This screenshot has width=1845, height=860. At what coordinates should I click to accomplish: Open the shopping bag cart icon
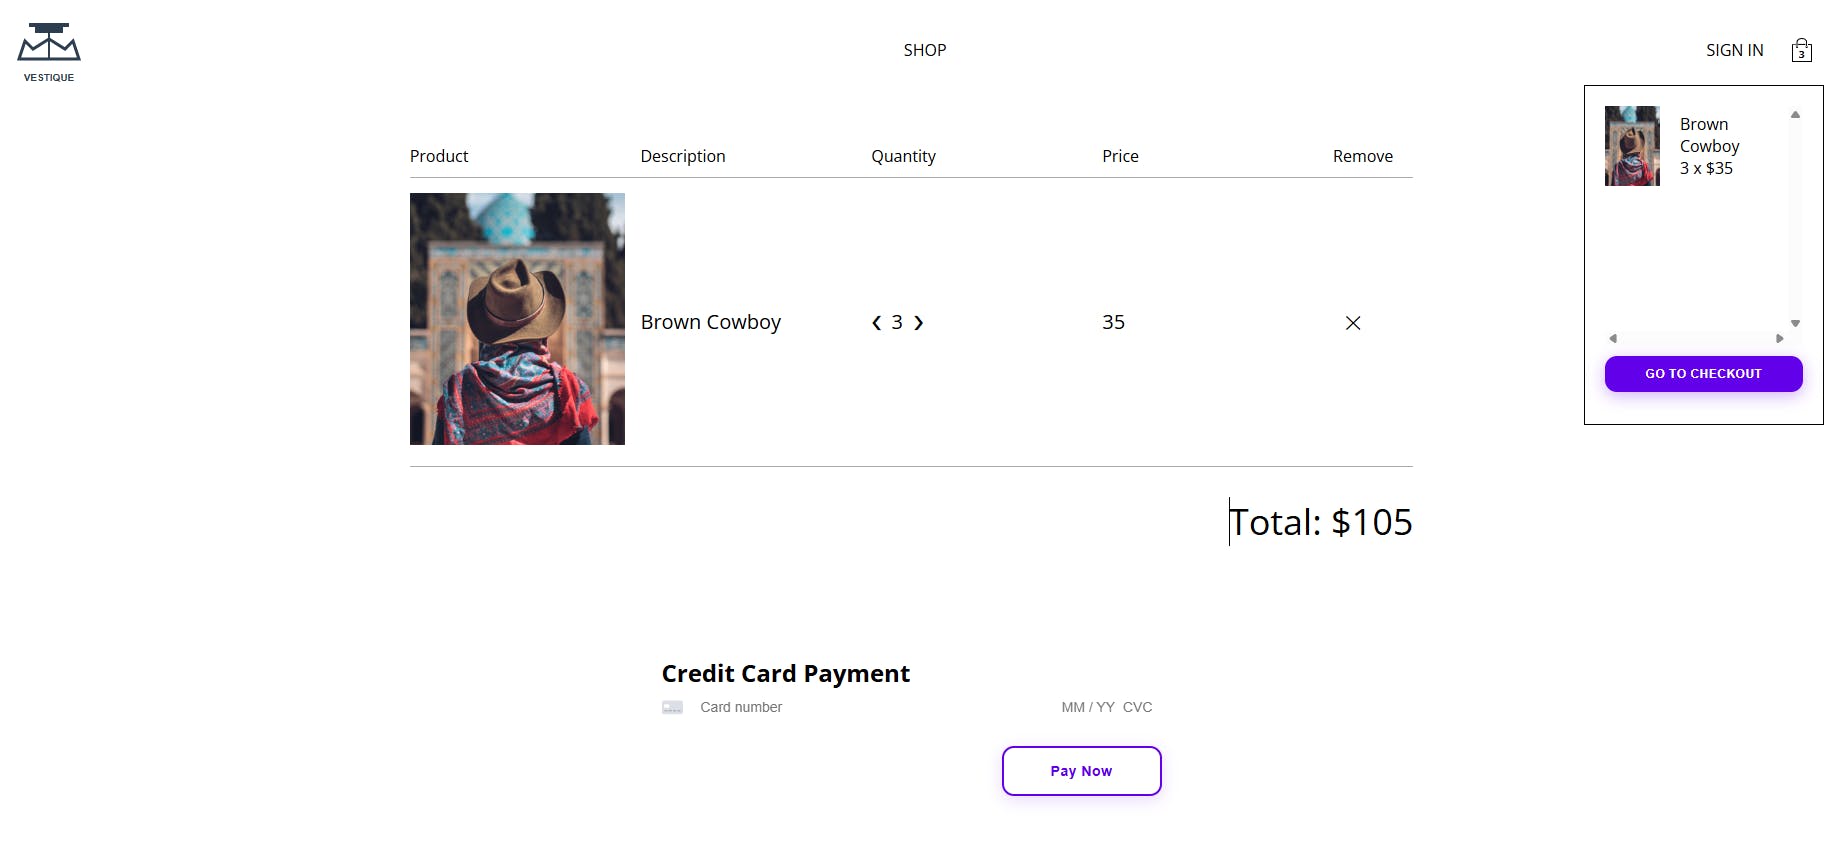pyautogui.click(x=1801, y=50)
